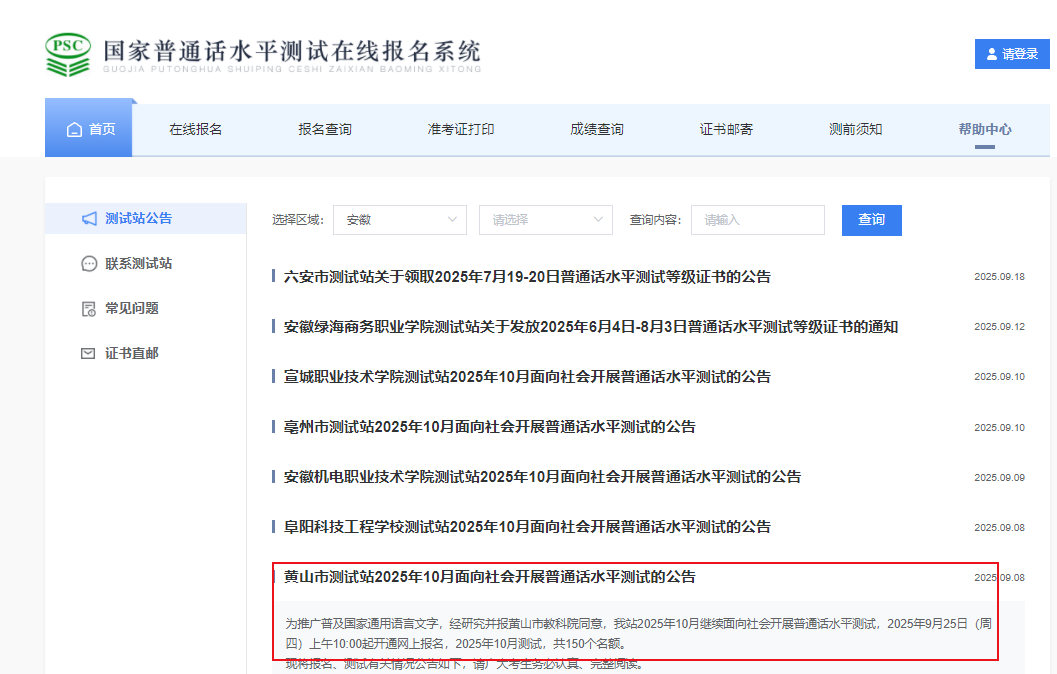Screen dimensions: 1057x674
Task: Open the 六安市测试站 certificate announcement
Action: [x=527, y=277]
